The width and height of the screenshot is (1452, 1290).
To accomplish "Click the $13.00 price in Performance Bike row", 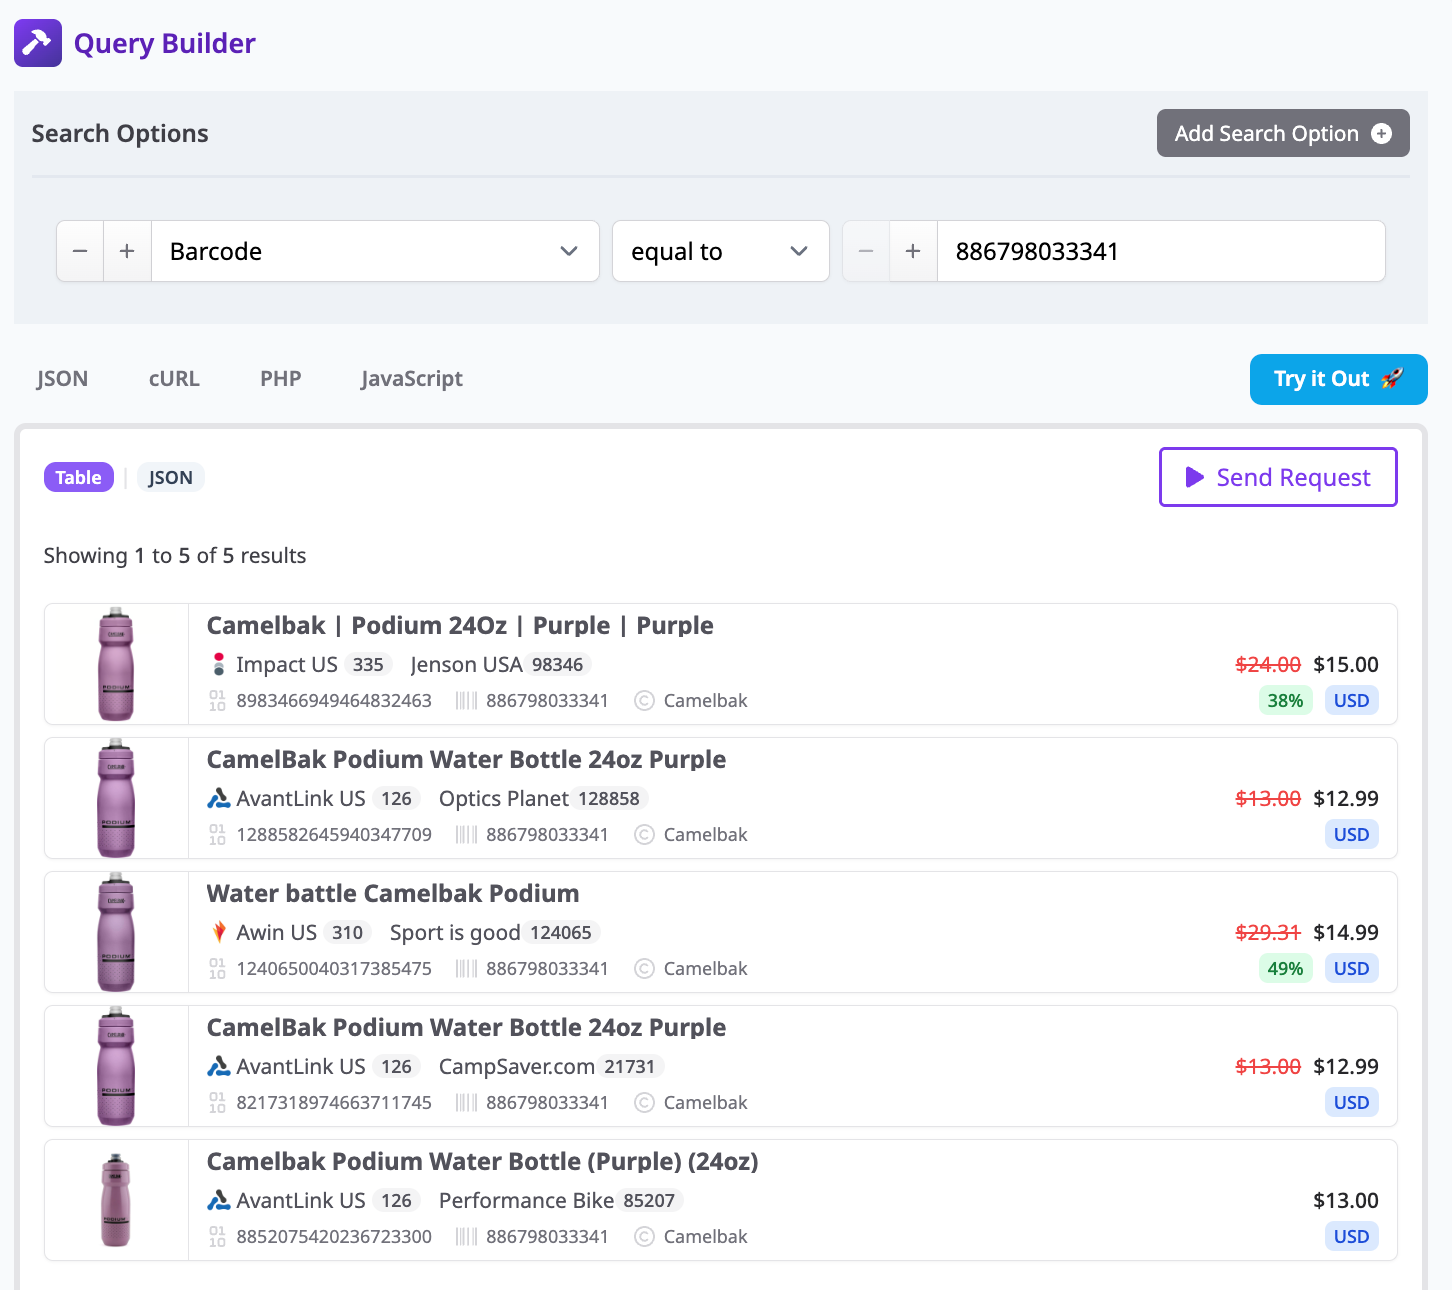I will (x=1346, y=1200).
